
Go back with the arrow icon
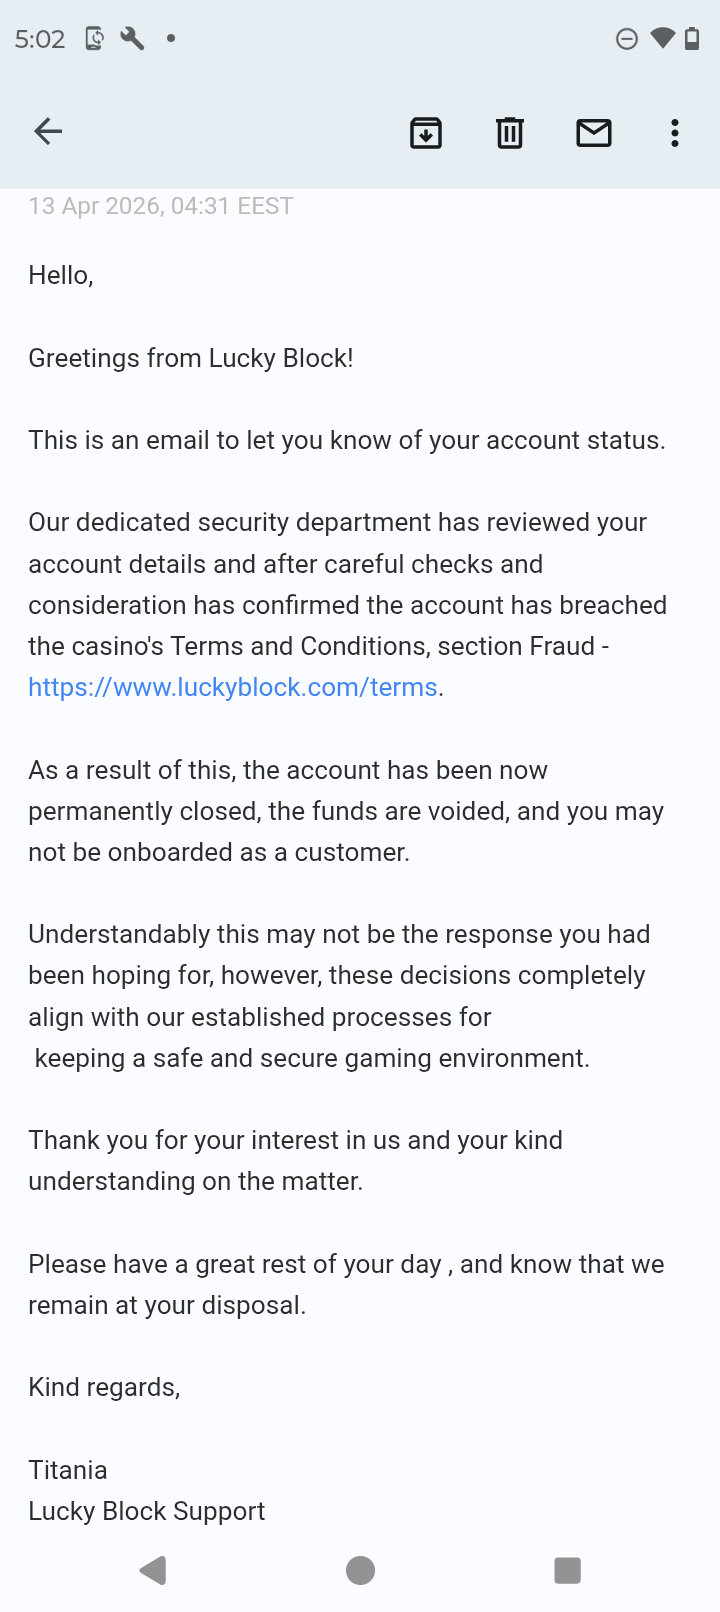point(48,131)
